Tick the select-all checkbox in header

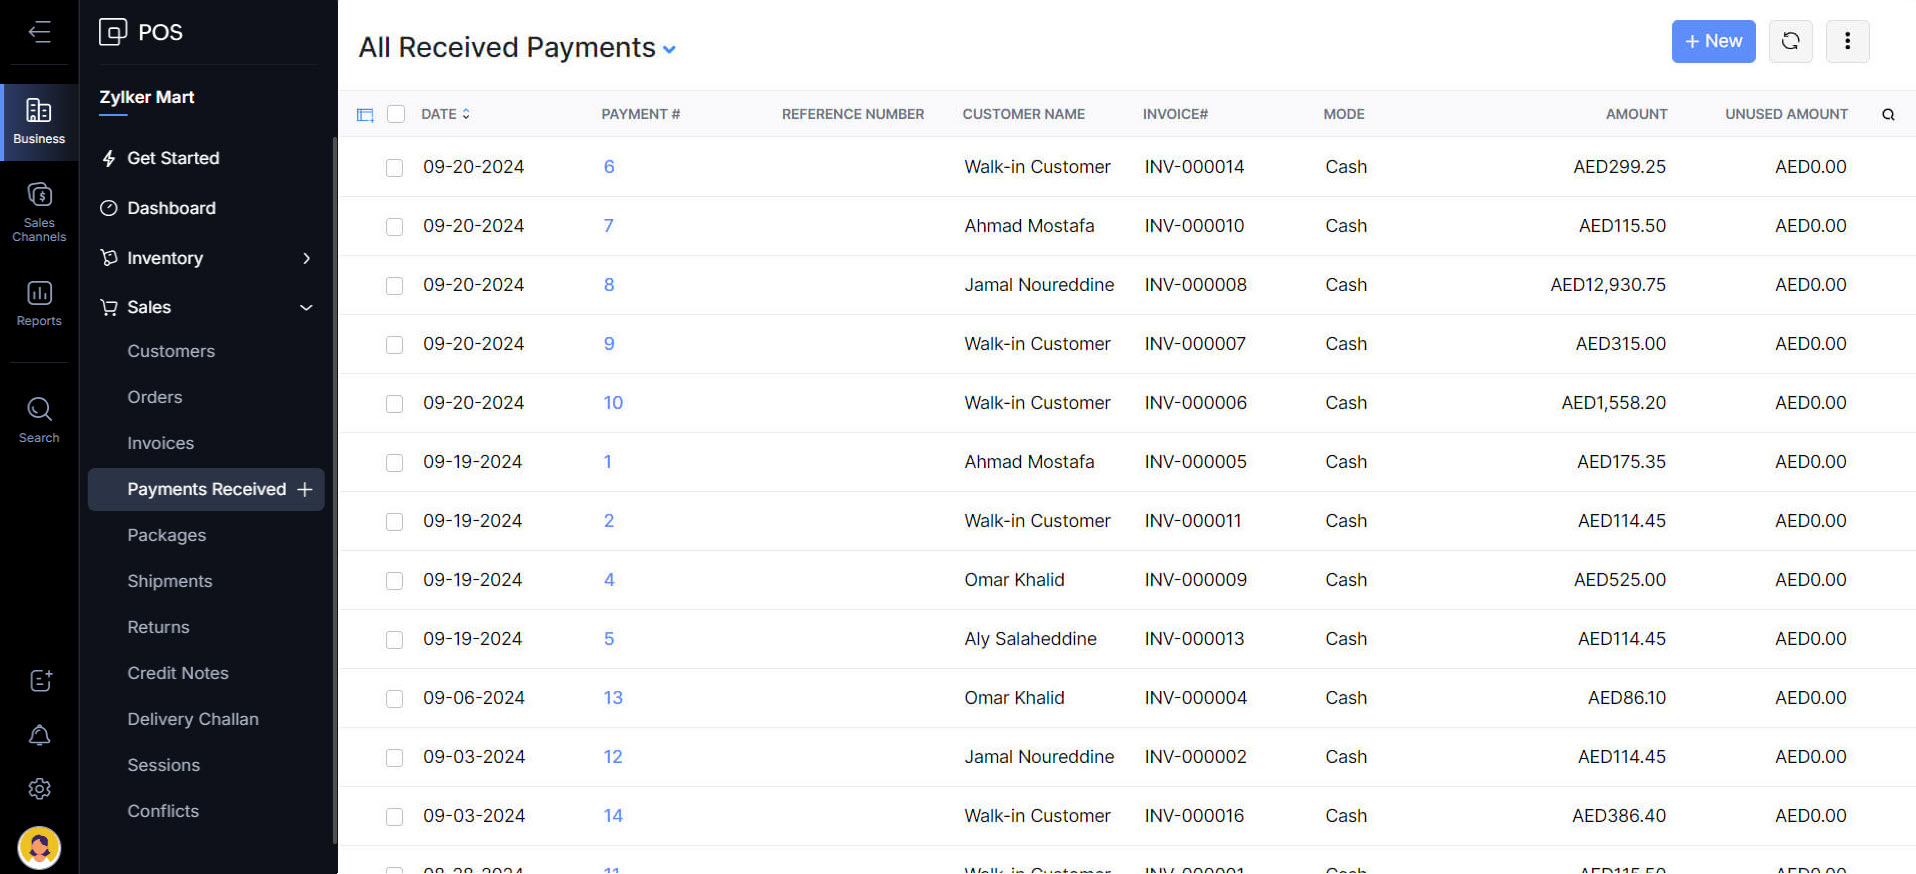point(396,114)
